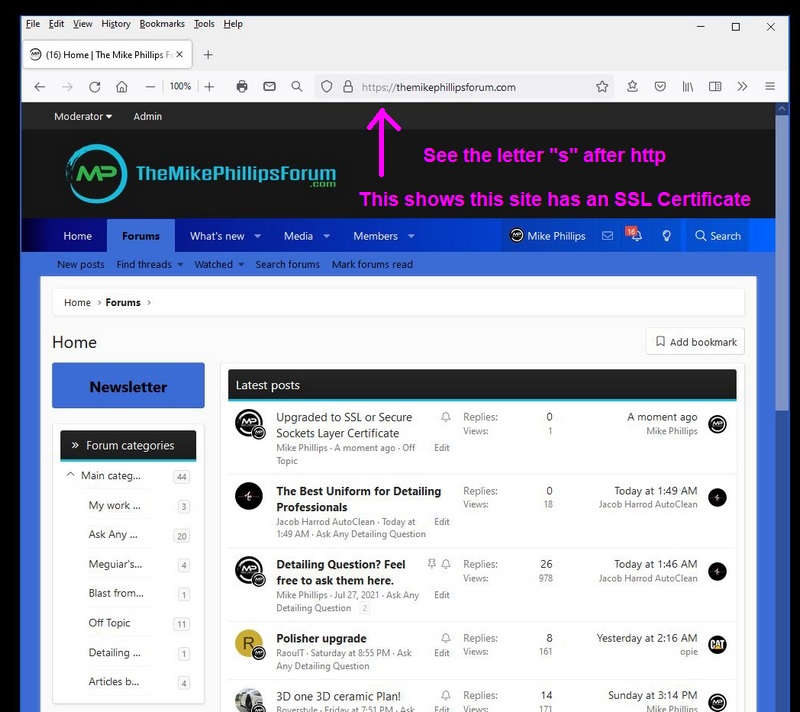Click the pin icon on Detailing Question thread
The image size is (800, 712).
(432, 564)
